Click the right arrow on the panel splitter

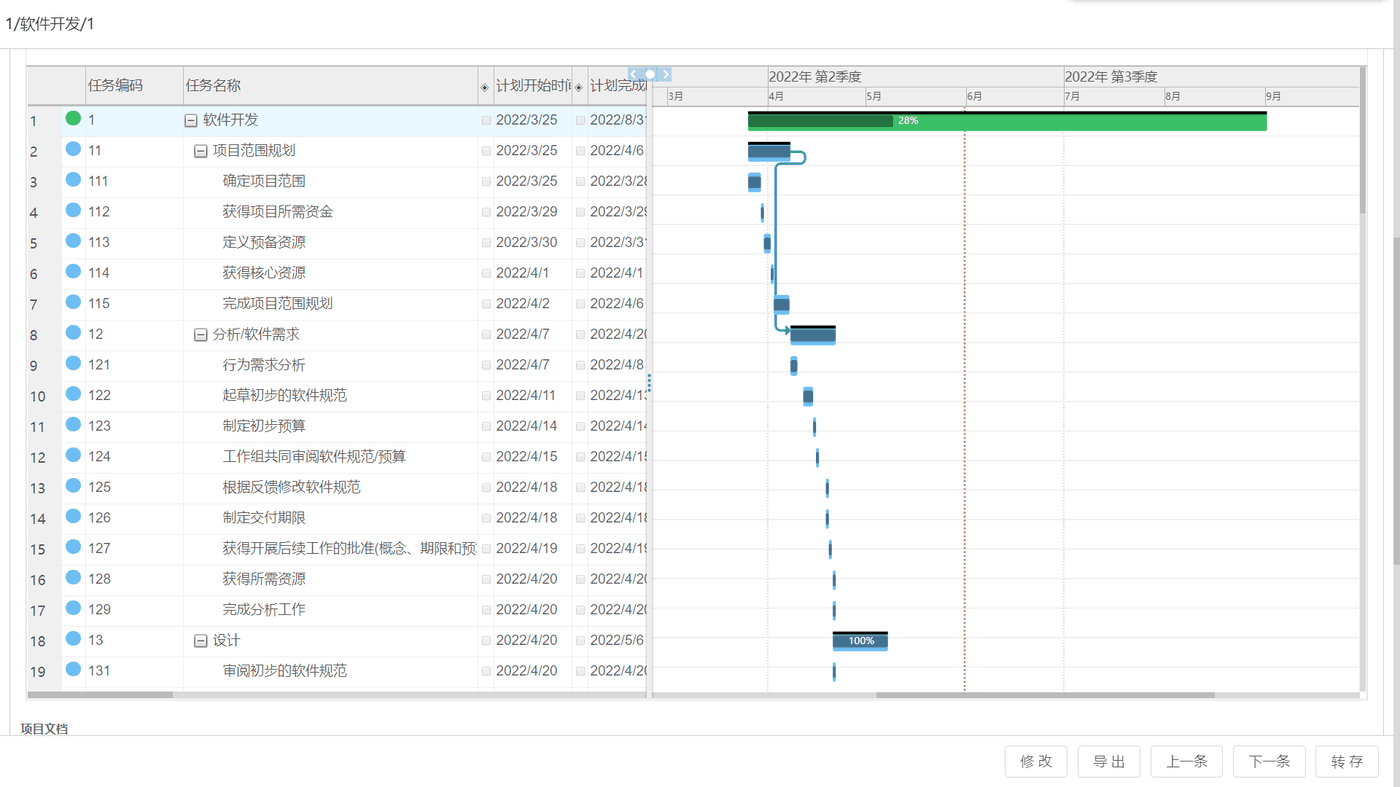click(x=666, y=74)
